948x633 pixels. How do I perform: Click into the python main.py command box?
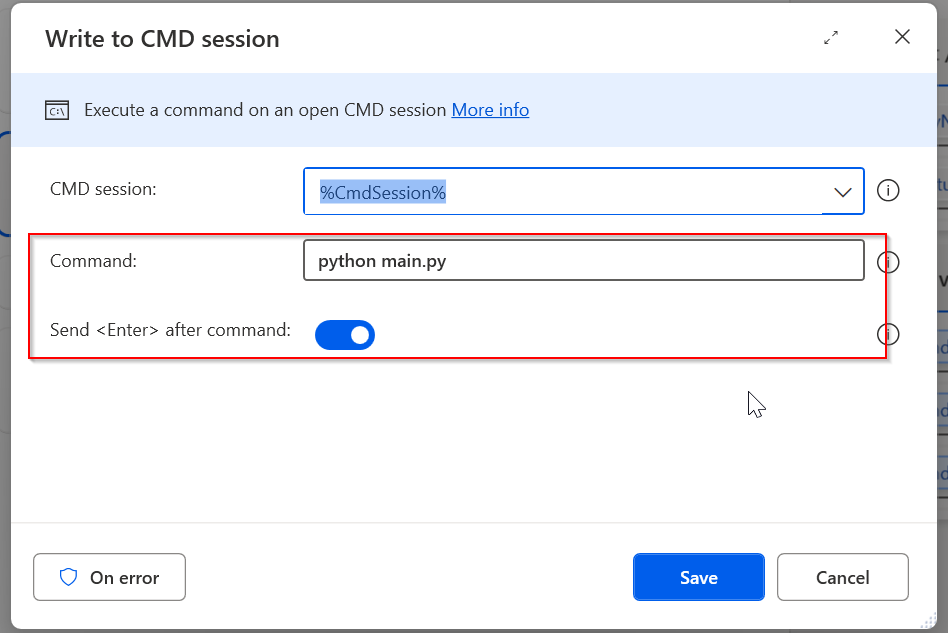tap(583, 261)
